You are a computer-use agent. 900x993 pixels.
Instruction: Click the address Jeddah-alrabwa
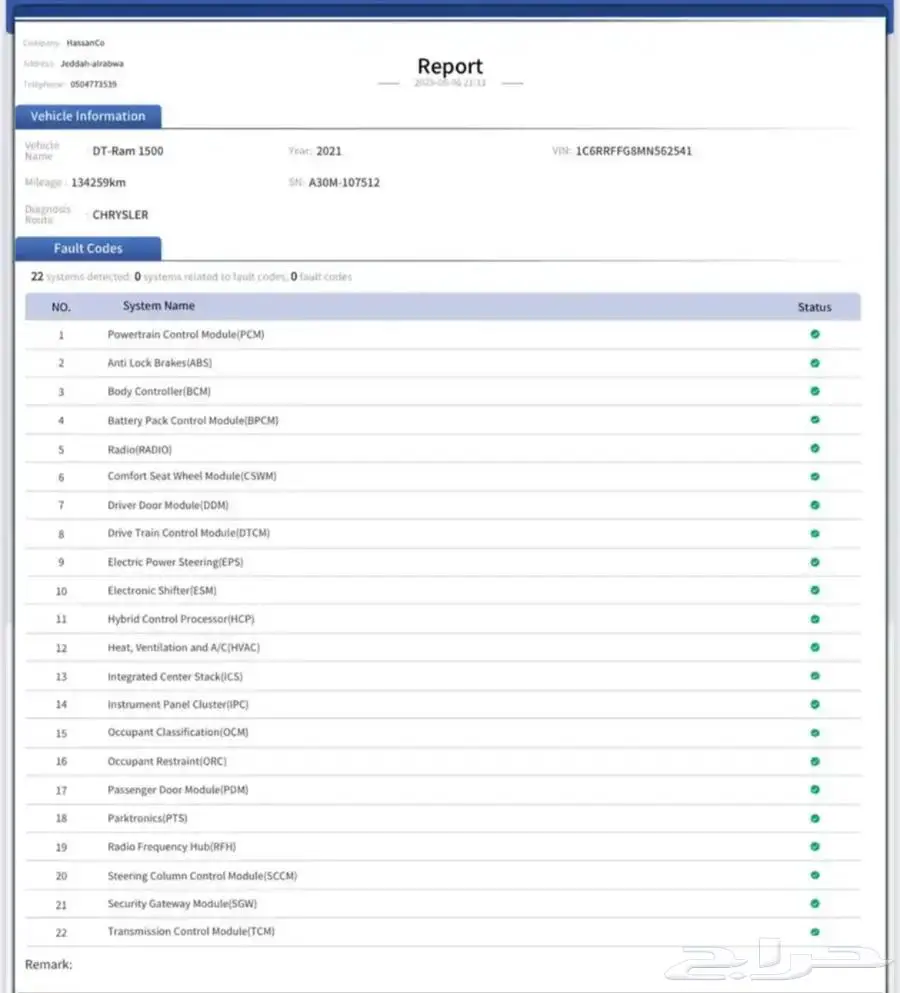tap(92, 63)
